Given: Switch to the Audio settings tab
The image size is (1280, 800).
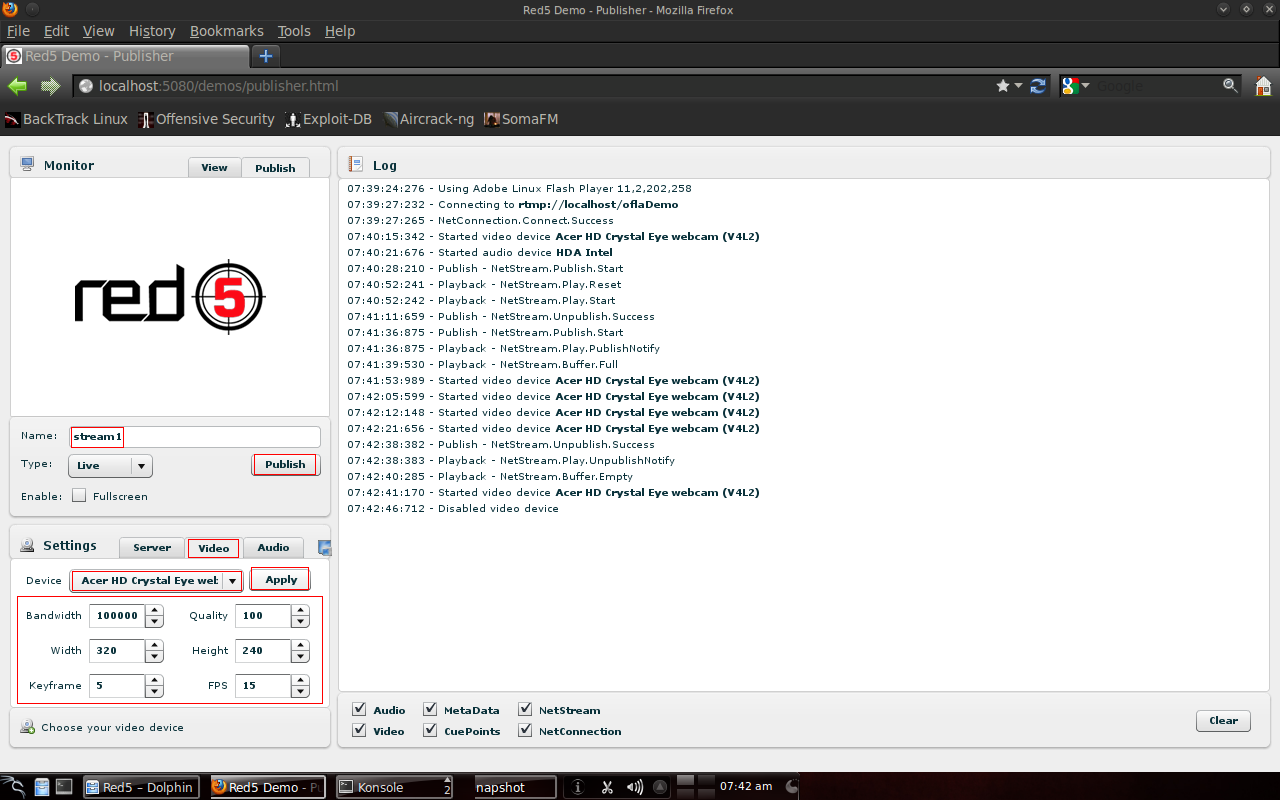Looking at the screenshot, I should pos(273,547).
